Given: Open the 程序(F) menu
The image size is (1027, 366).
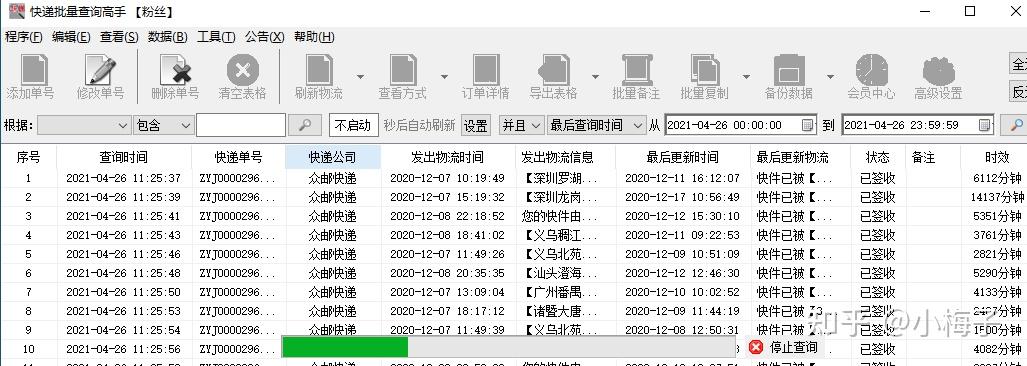Looking at the screenshot, I should [24, 37].
